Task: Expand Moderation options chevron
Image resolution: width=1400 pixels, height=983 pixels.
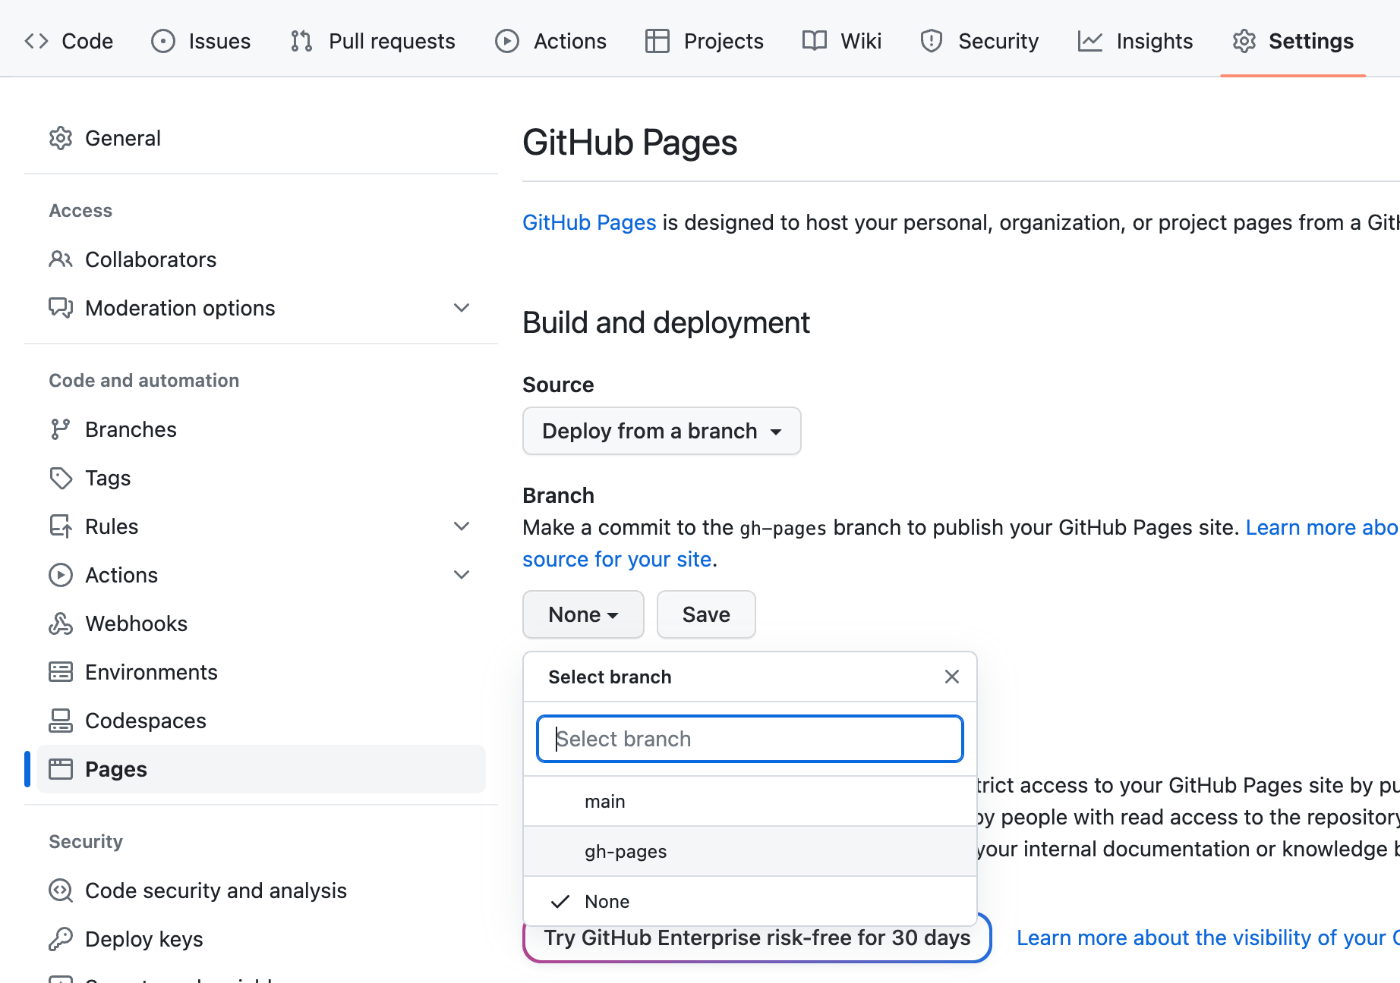Action: click(462, 308)
